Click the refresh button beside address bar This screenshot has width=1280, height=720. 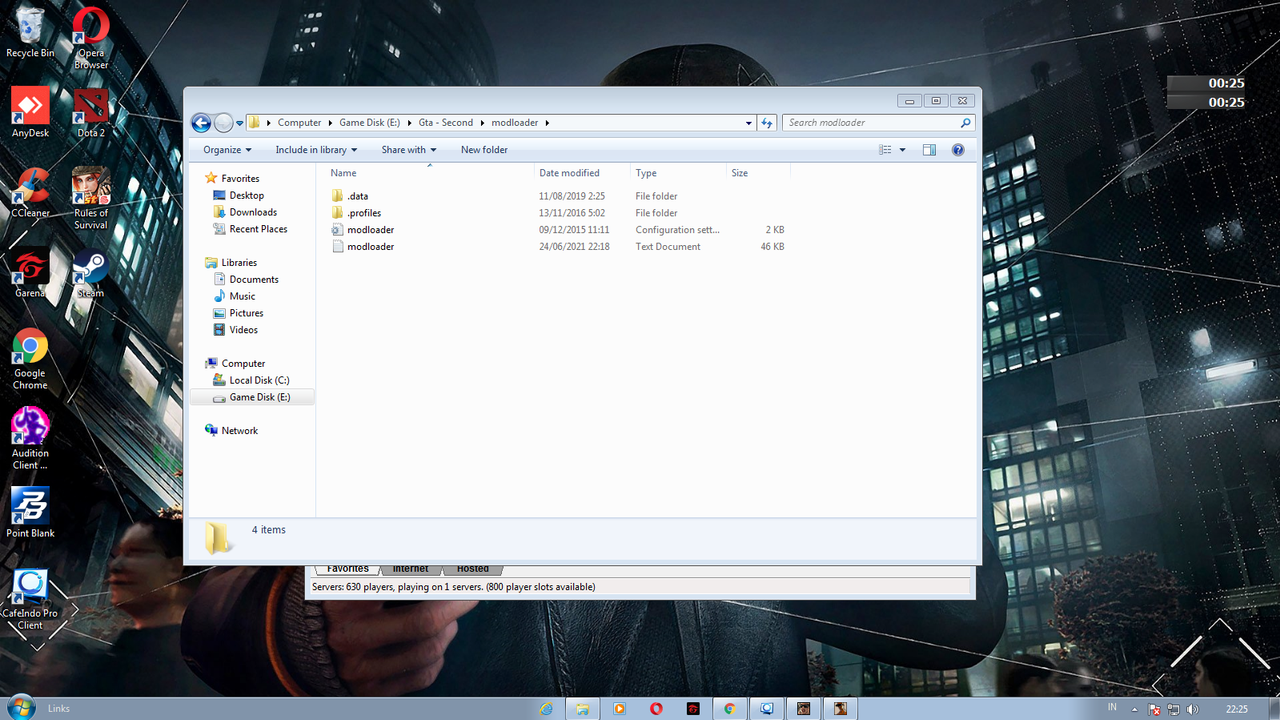[x=767, y=123]
